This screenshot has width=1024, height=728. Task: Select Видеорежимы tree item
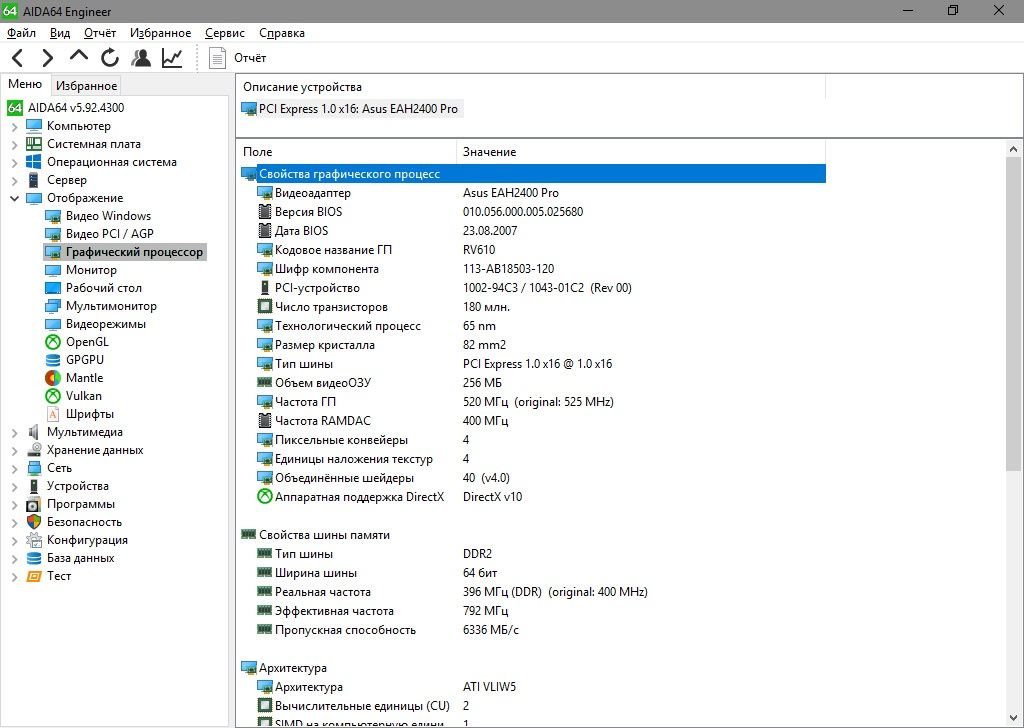pyautogui.click(x=106, y=324)
